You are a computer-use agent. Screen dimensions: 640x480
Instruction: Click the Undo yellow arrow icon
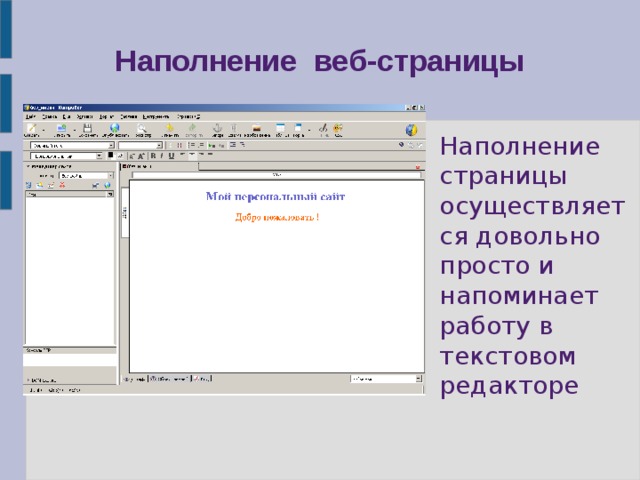point(169,128)
